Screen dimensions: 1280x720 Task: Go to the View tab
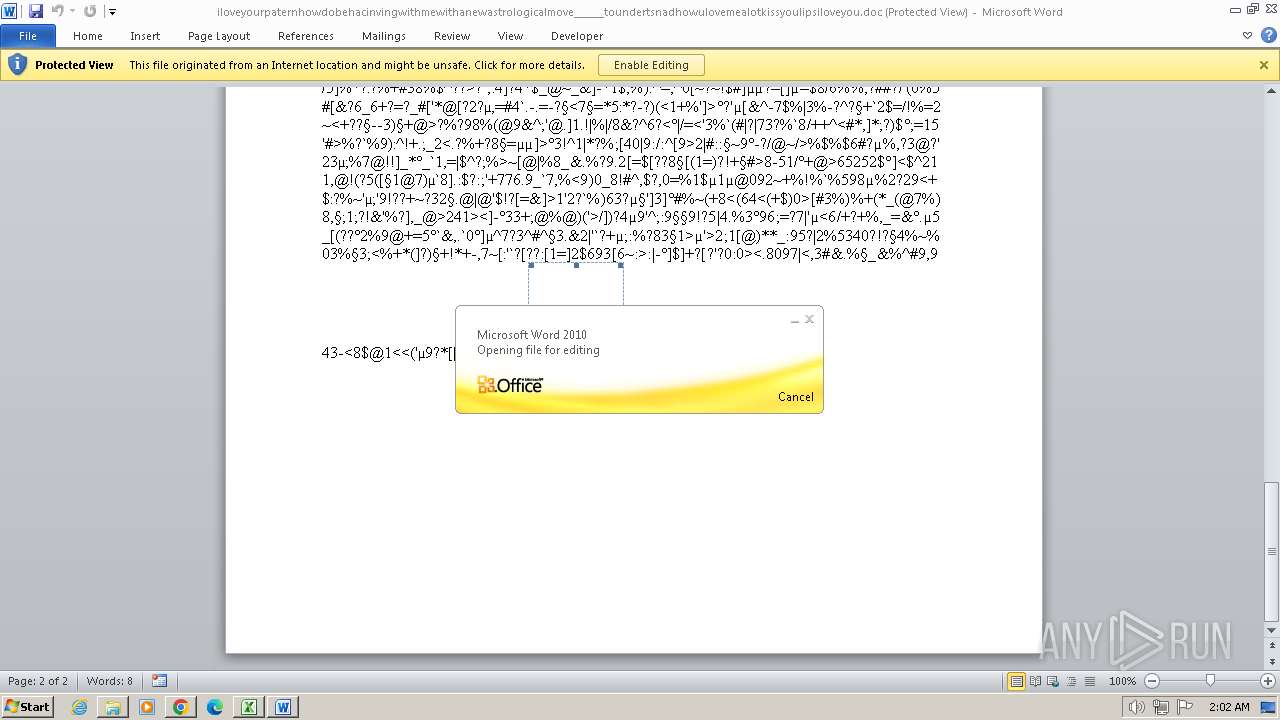510,36
